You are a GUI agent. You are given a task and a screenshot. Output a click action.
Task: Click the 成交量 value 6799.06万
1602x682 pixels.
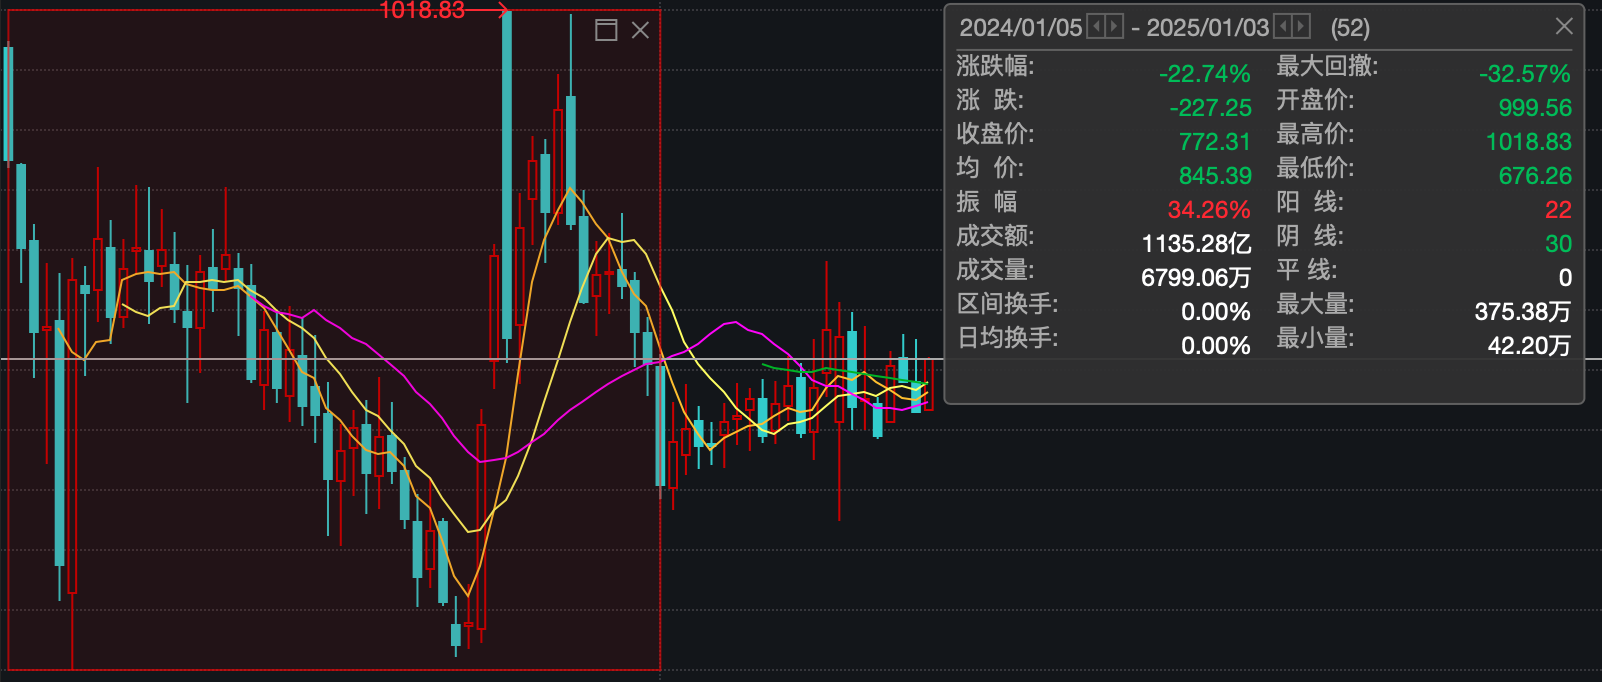point(1196,278)
